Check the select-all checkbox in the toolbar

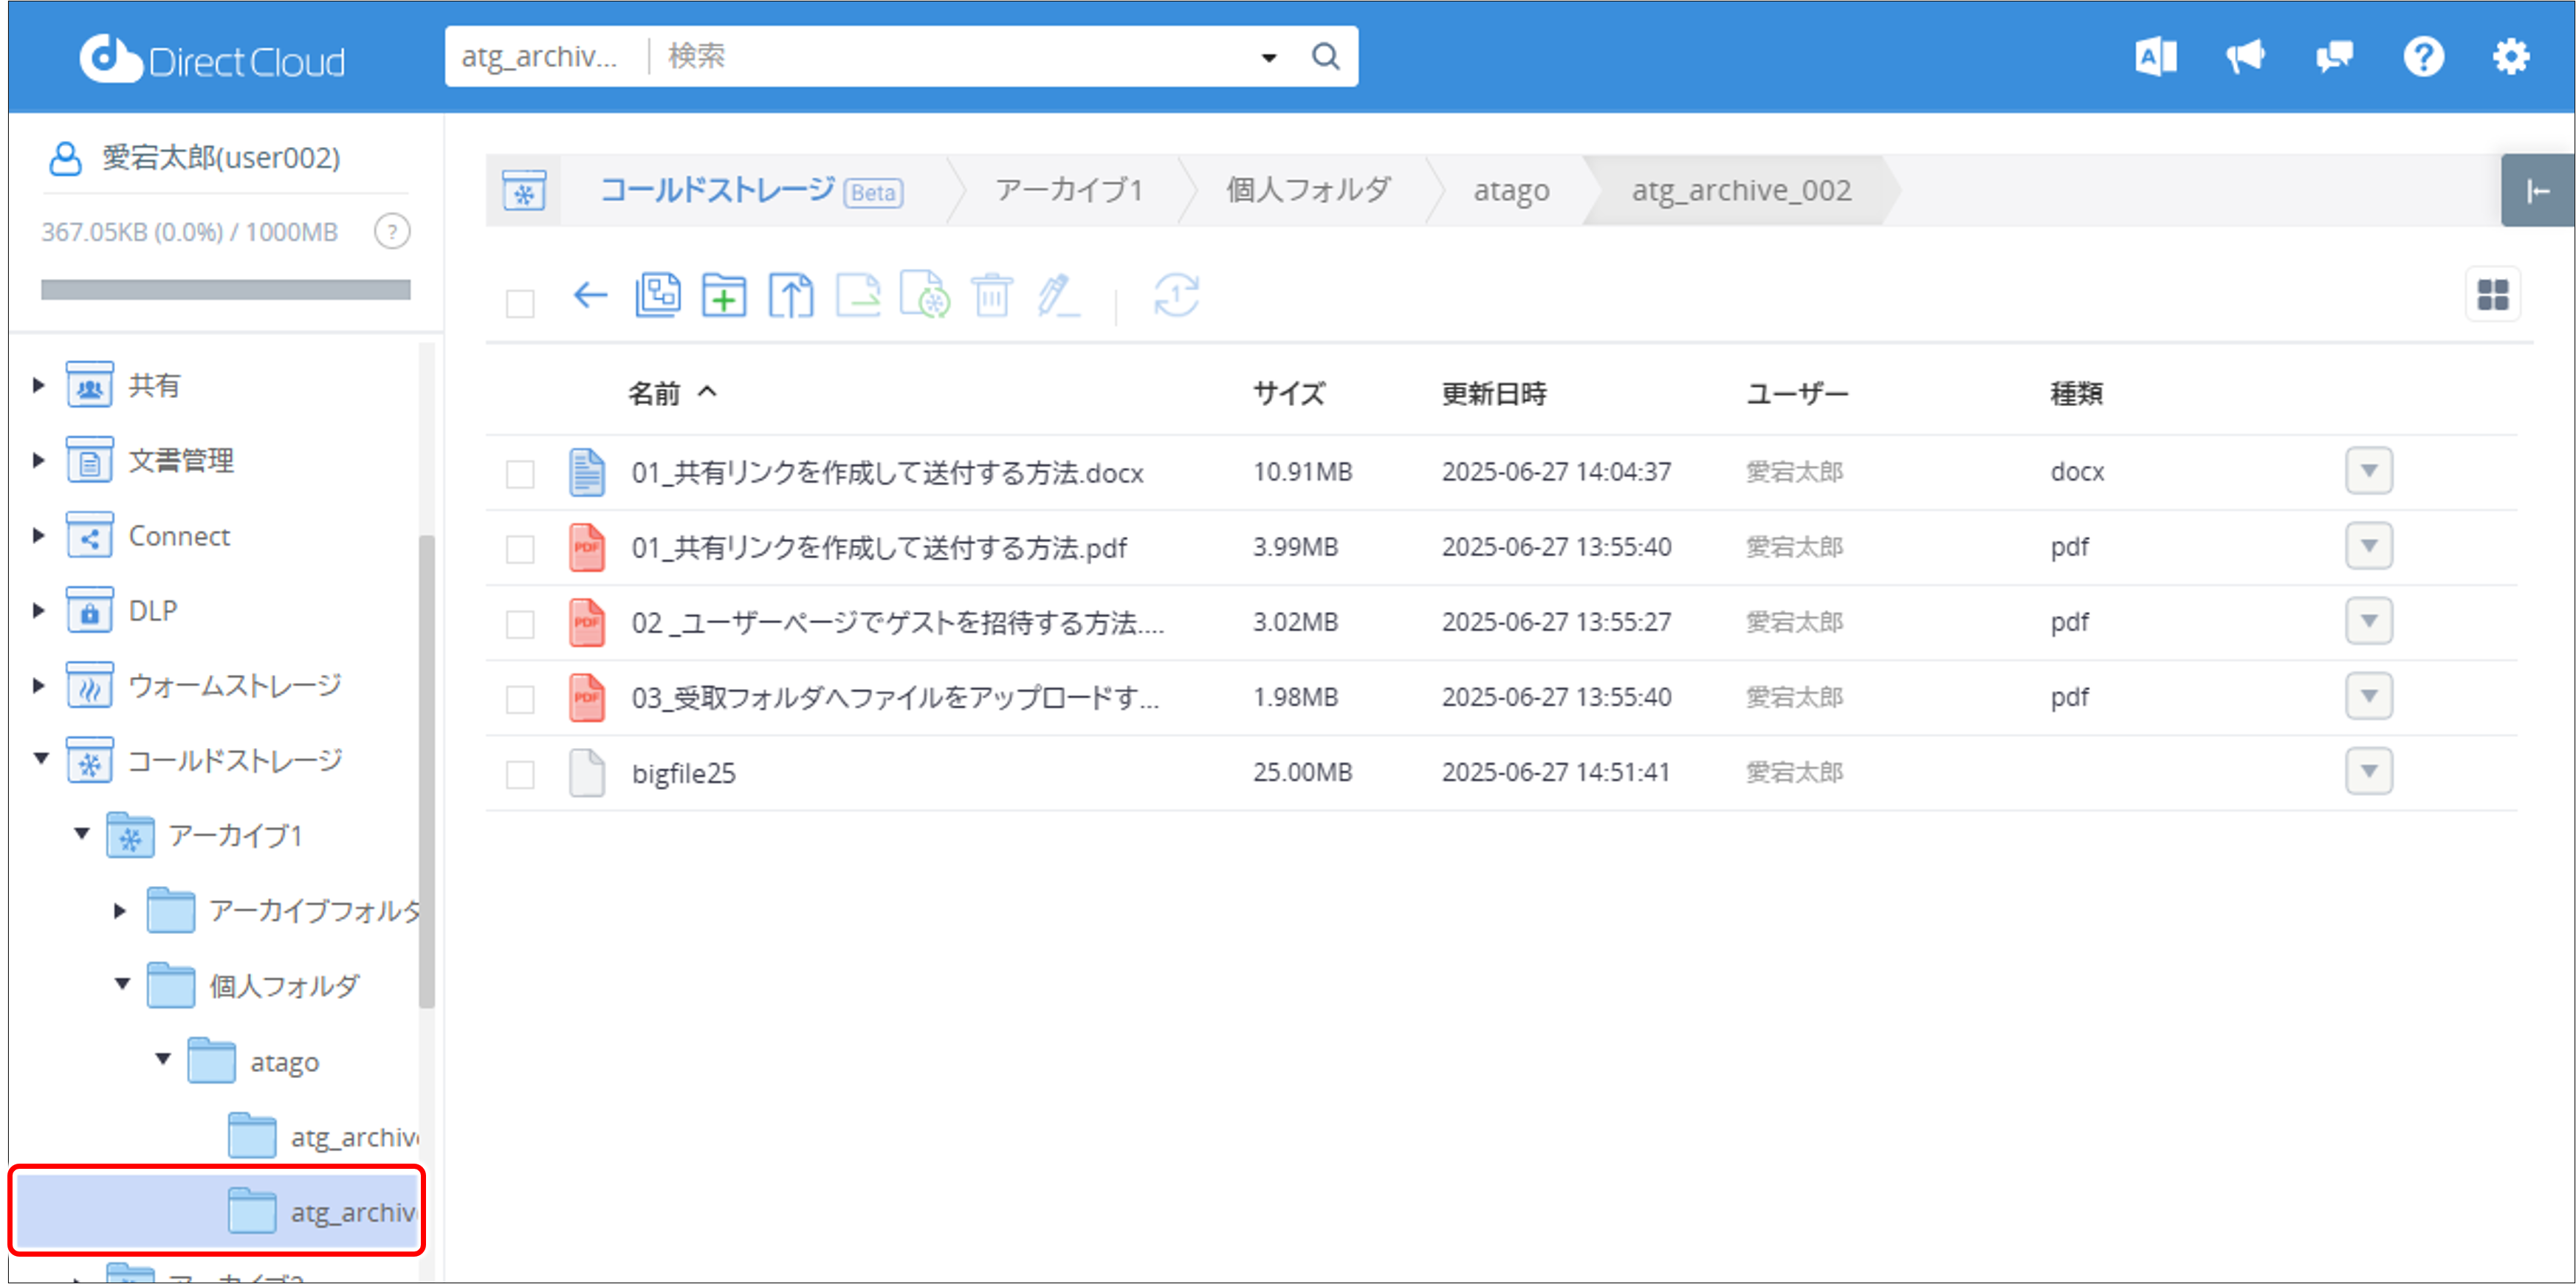520,303
